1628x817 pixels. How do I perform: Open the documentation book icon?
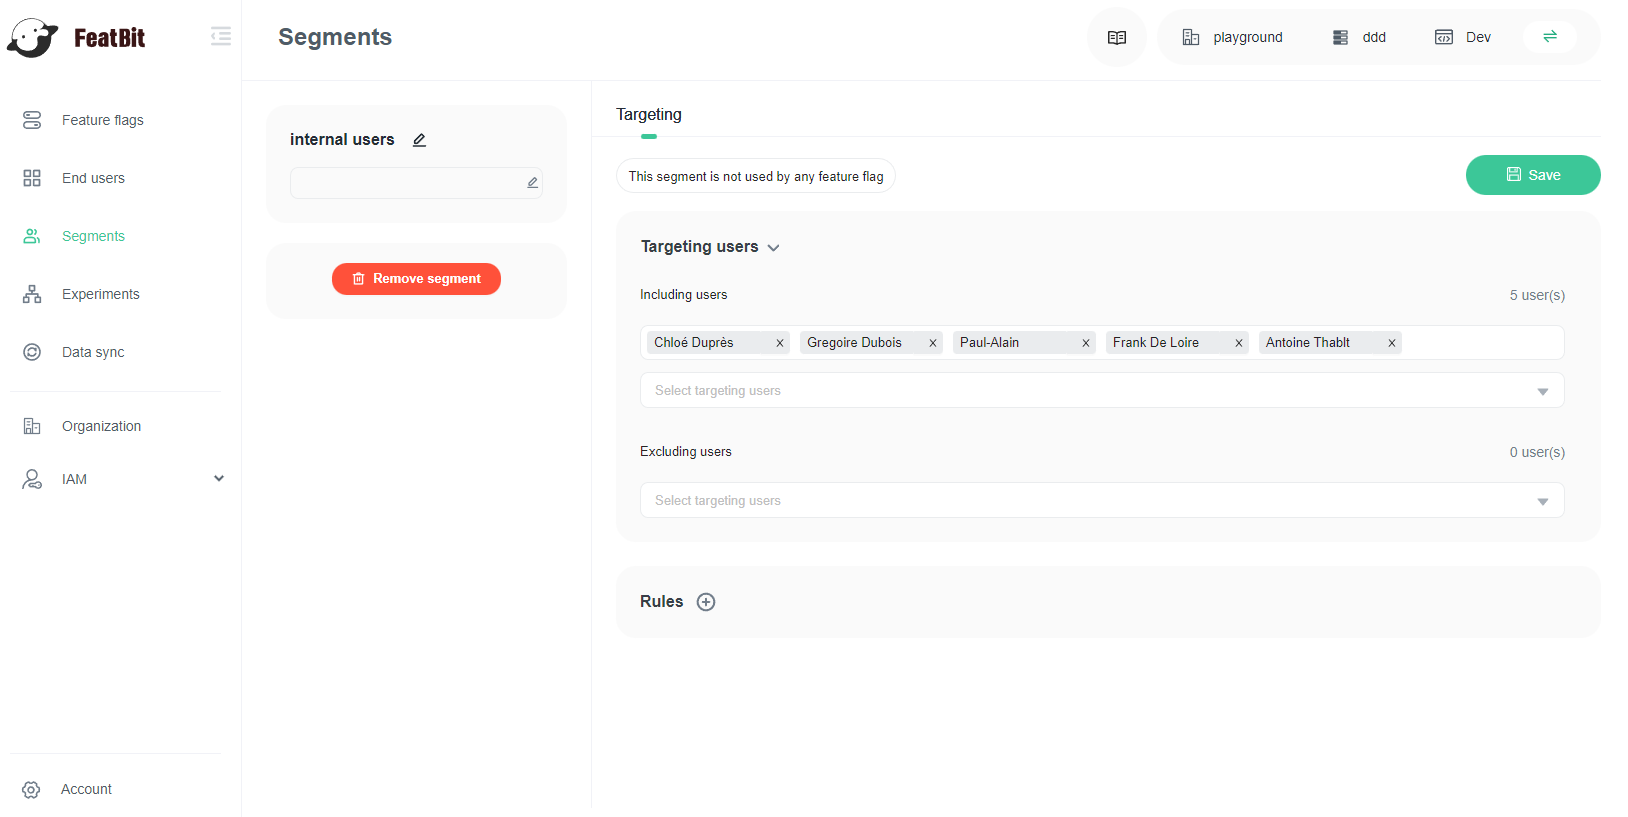coord(1117,38)
